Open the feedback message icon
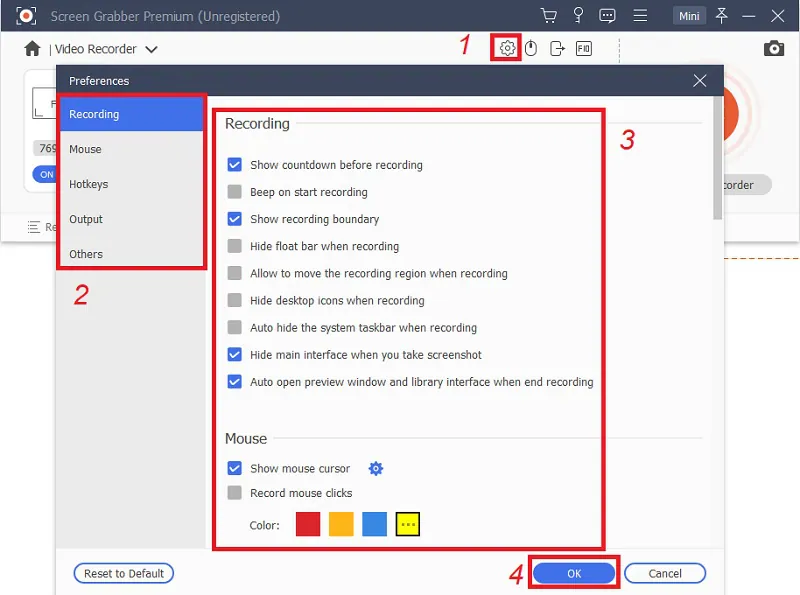The height and width of the screenshot is (595, 800). tap(608, 15)
